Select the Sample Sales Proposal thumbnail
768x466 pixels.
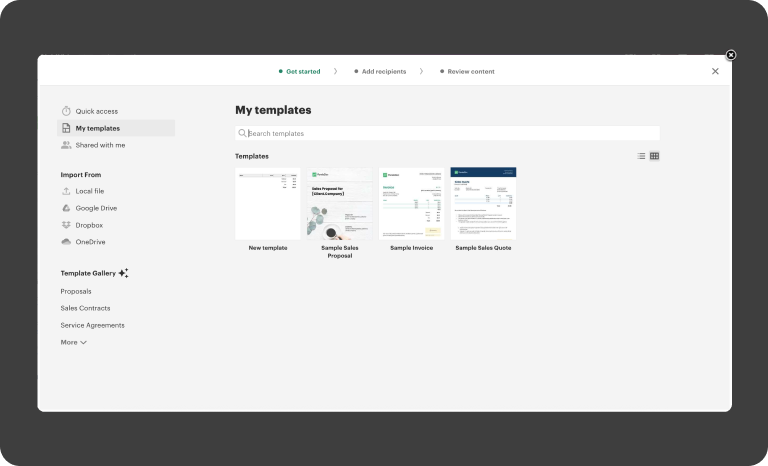(x=340, y=204)
